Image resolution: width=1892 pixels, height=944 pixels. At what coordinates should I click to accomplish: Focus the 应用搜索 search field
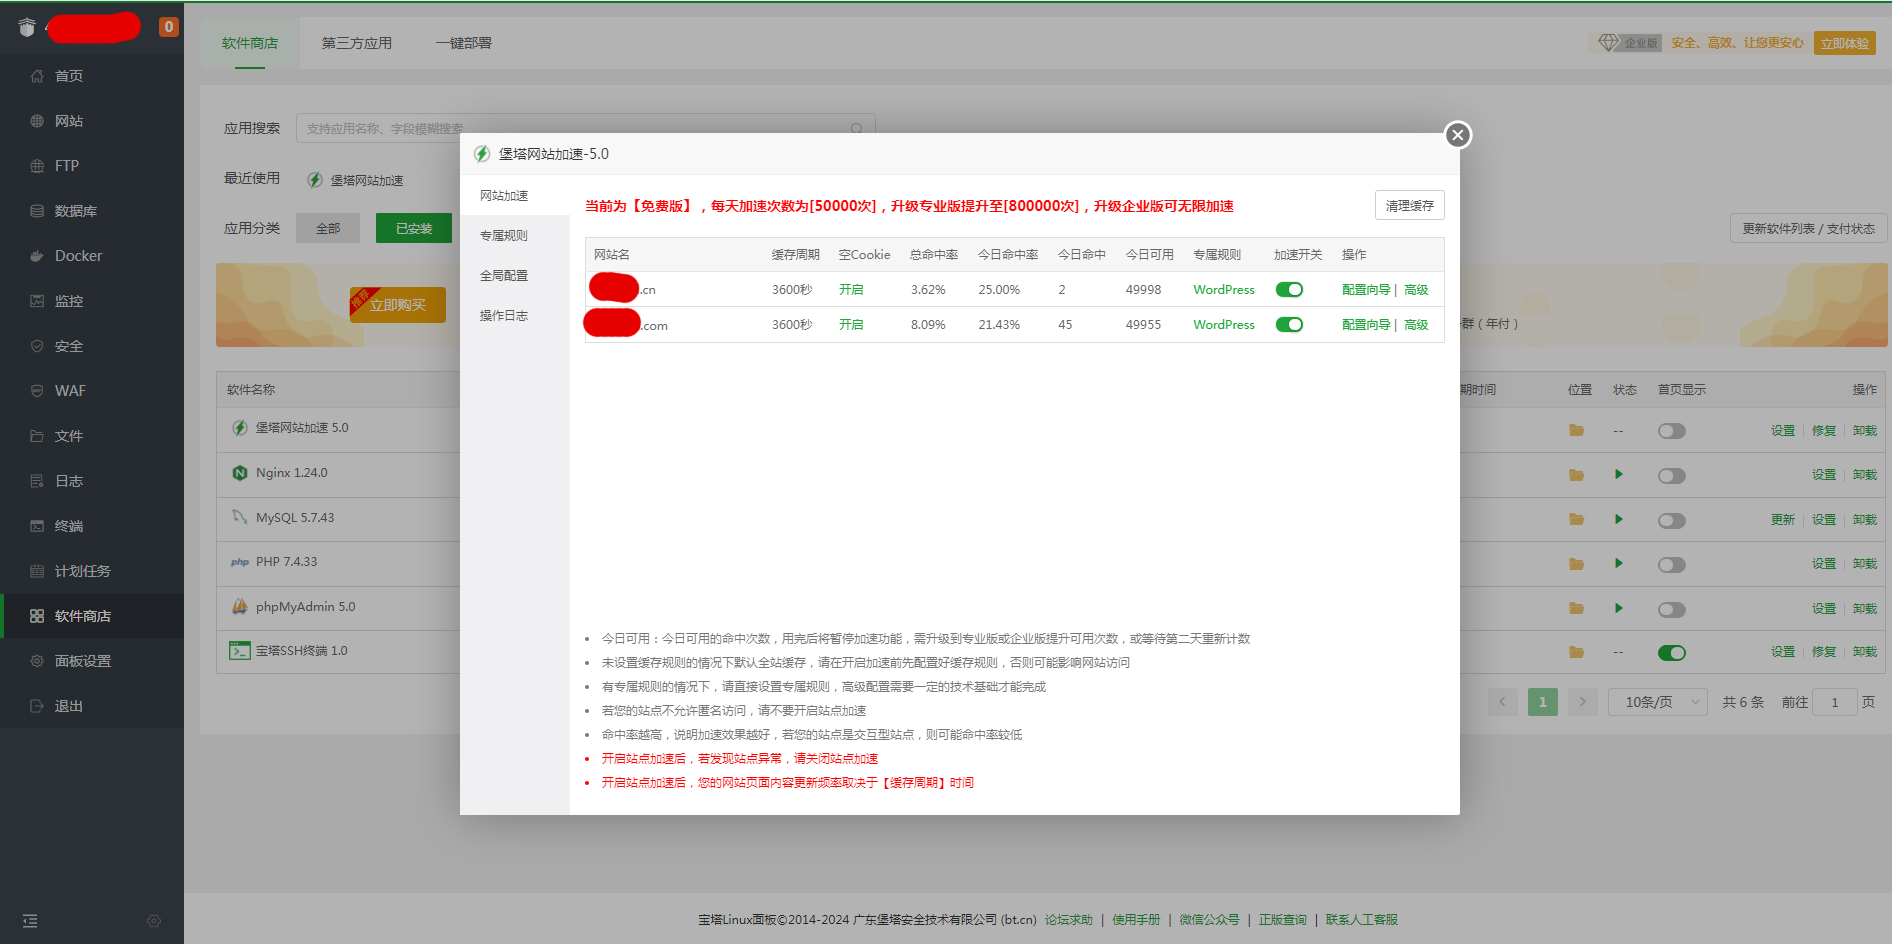point(585,128)
